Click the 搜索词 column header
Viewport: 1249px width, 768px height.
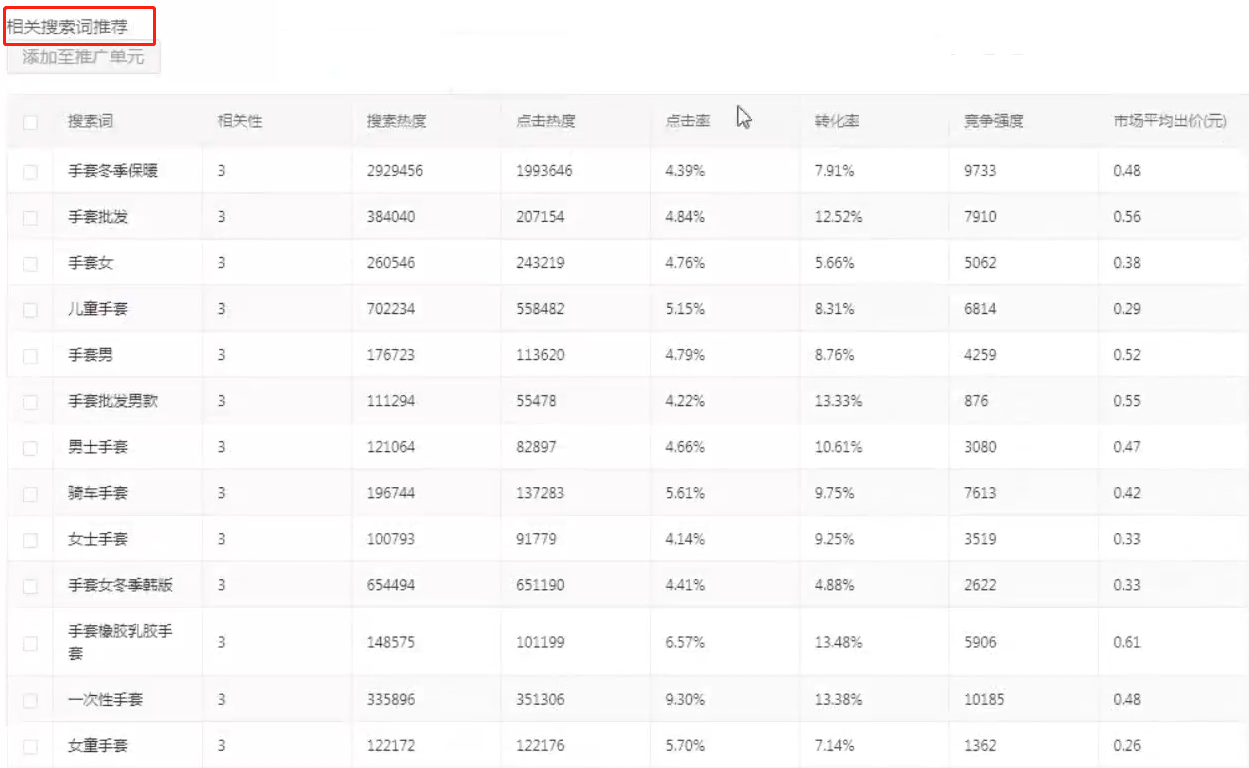[90, 122]
